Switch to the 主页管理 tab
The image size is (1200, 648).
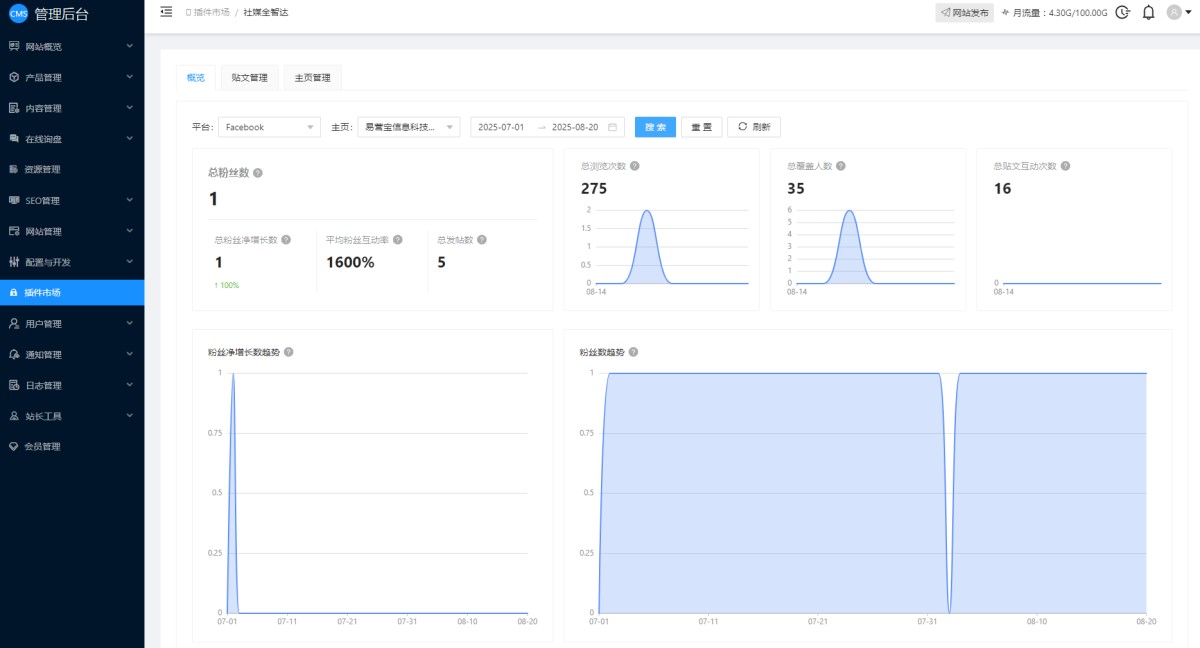[x=312, y=77]
